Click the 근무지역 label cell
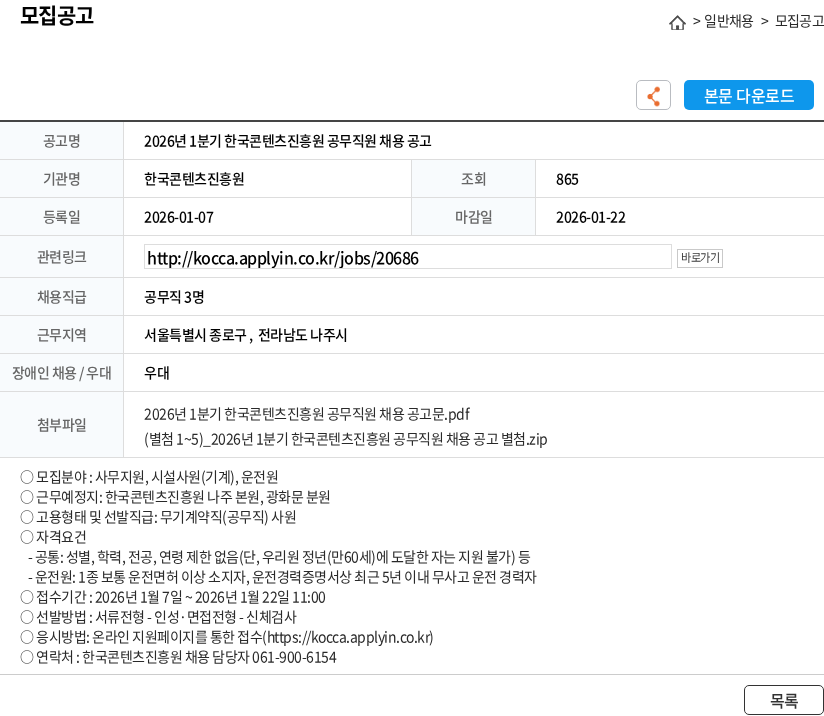Image resolution: width=824 pixels, height=716 pixels. [61, 335]
